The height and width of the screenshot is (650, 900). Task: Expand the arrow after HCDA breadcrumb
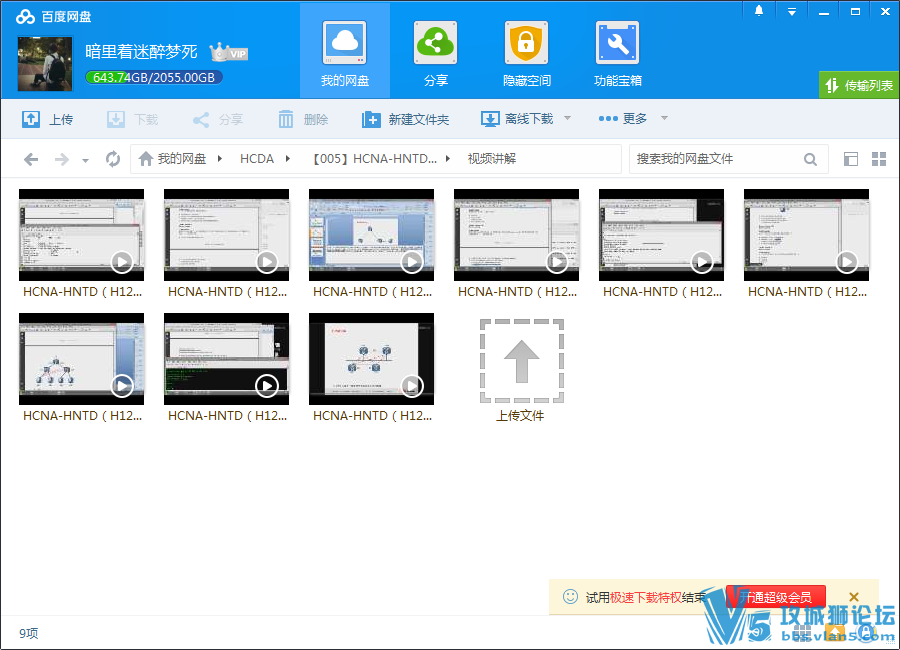(288, 158)
